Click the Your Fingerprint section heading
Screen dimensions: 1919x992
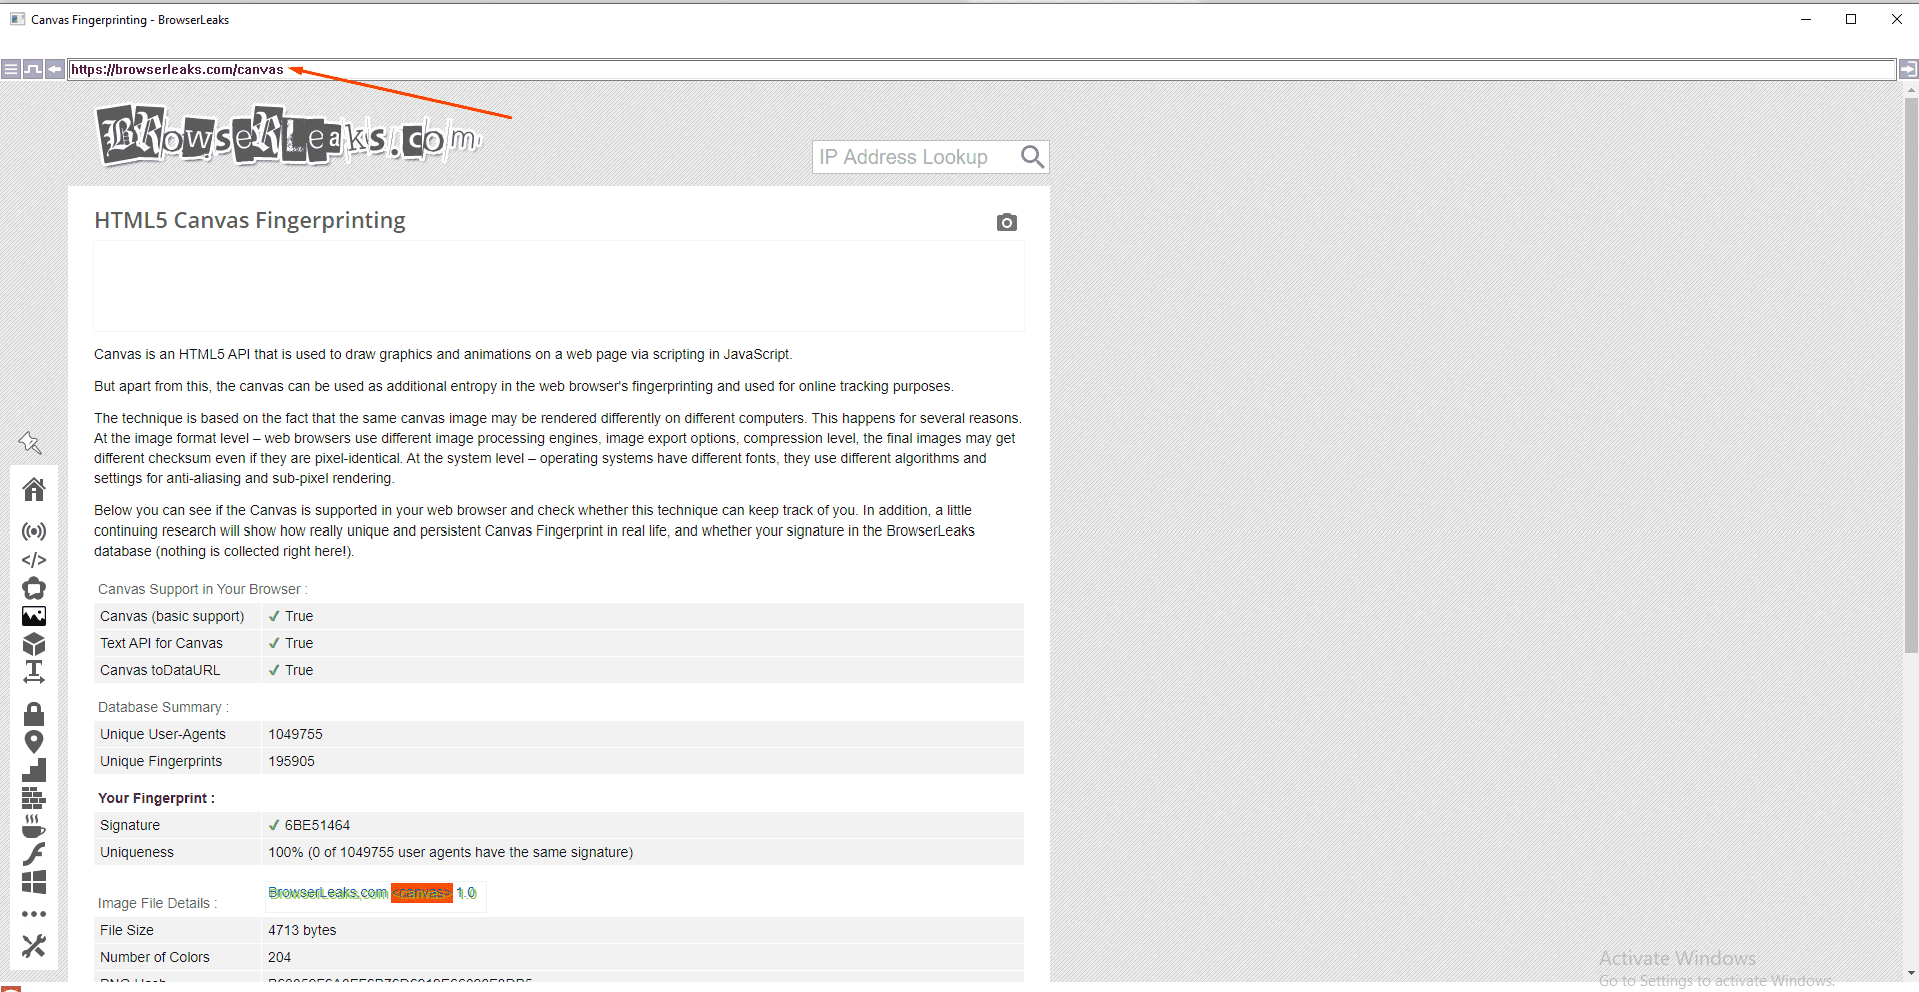pyautogui.click(x=156, y=798)
